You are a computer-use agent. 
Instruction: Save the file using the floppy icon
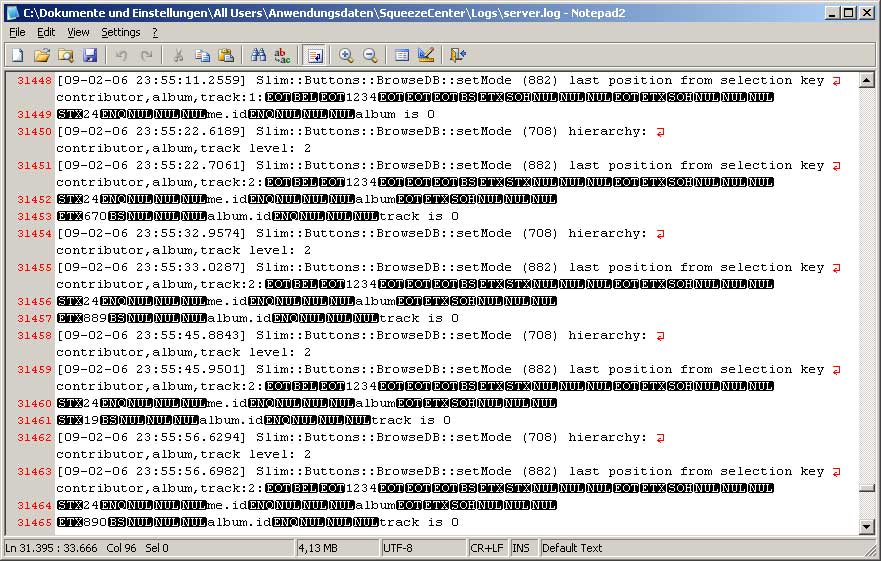pos(90,56)
